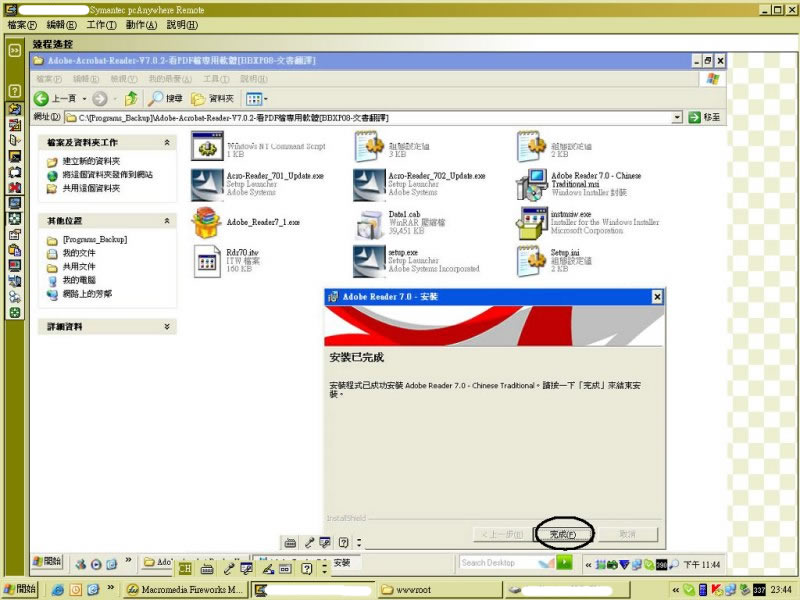Click Search Desktop input field

[497, 563]
